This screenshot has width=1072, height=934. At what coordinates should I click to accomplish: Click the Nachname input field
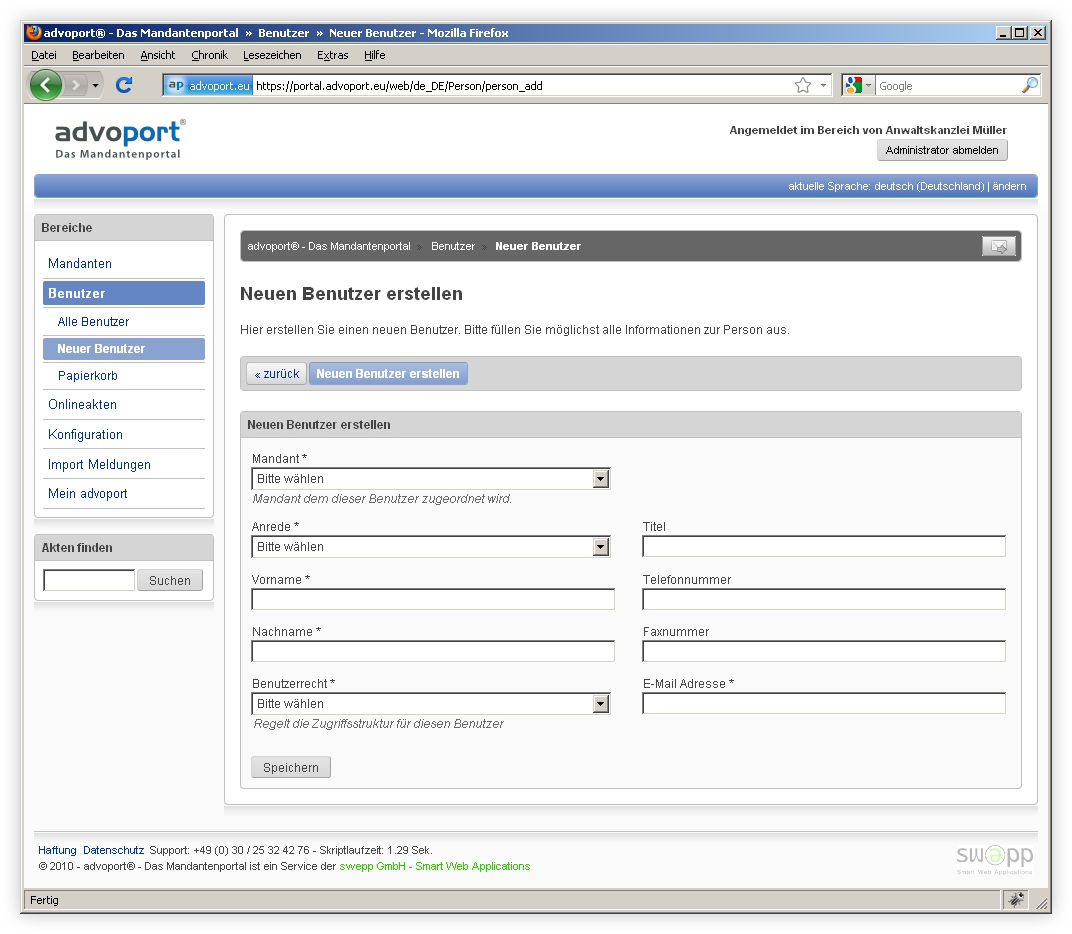click(433, 651)
